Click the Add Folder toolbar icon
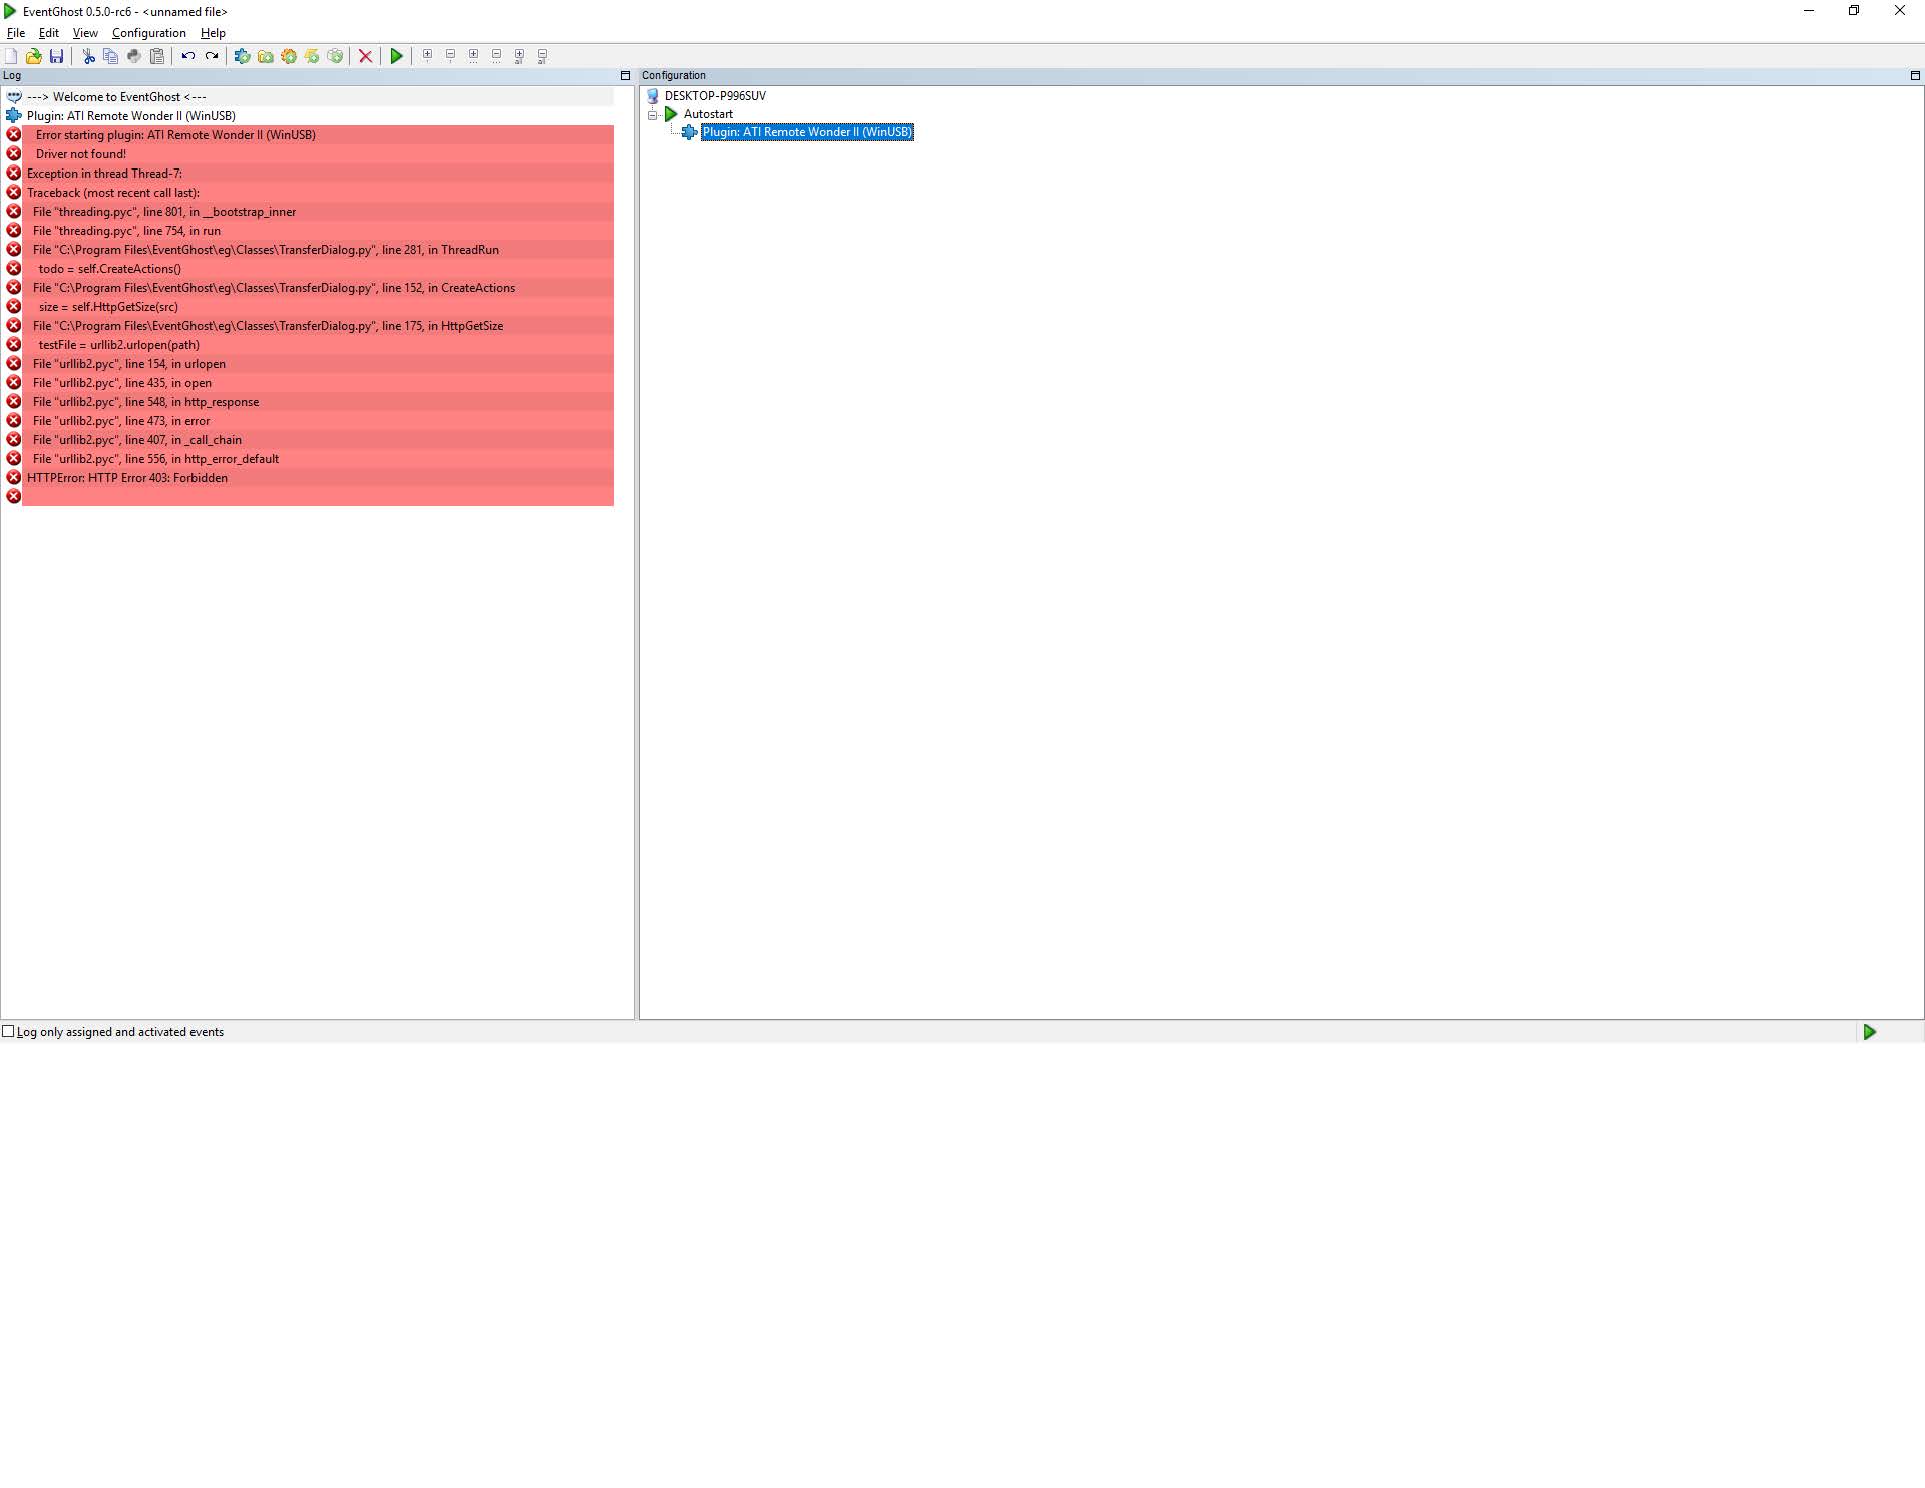Screen dimensions: 1925x1488 pyautogui.click(x=265, y=56)
